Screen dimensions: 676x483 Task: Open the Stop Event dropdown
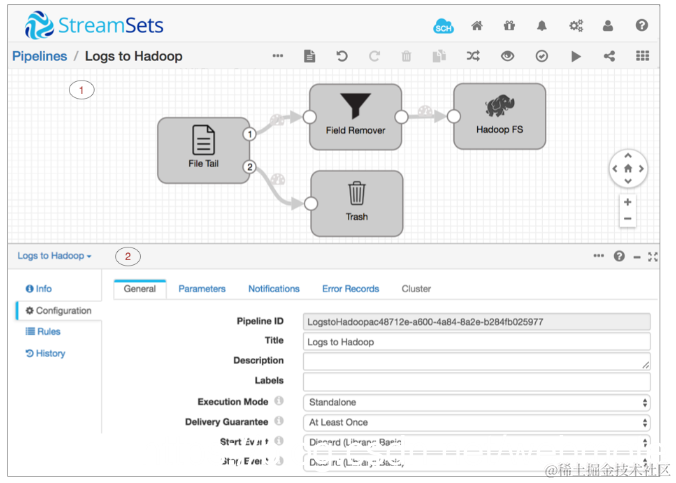click(x=476, y=462)
